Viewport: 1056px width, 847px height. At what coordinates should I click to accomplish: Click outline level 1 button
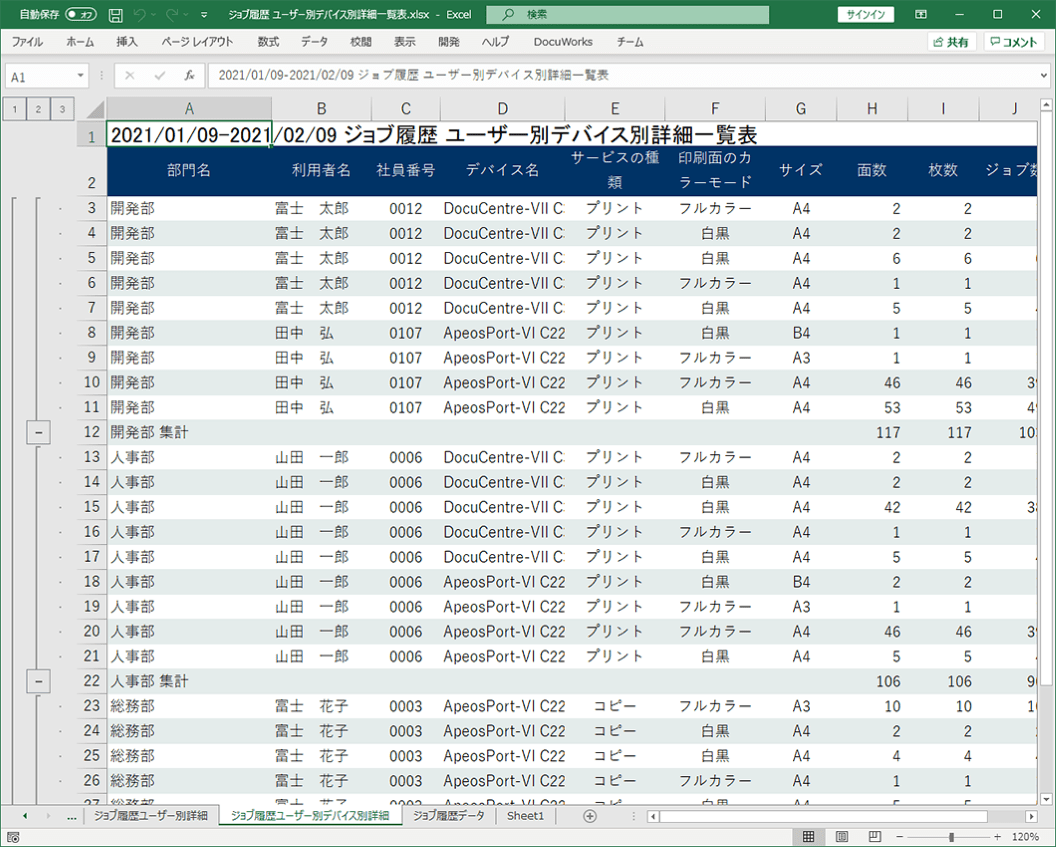pyautogui.click(x=15, y=109)
